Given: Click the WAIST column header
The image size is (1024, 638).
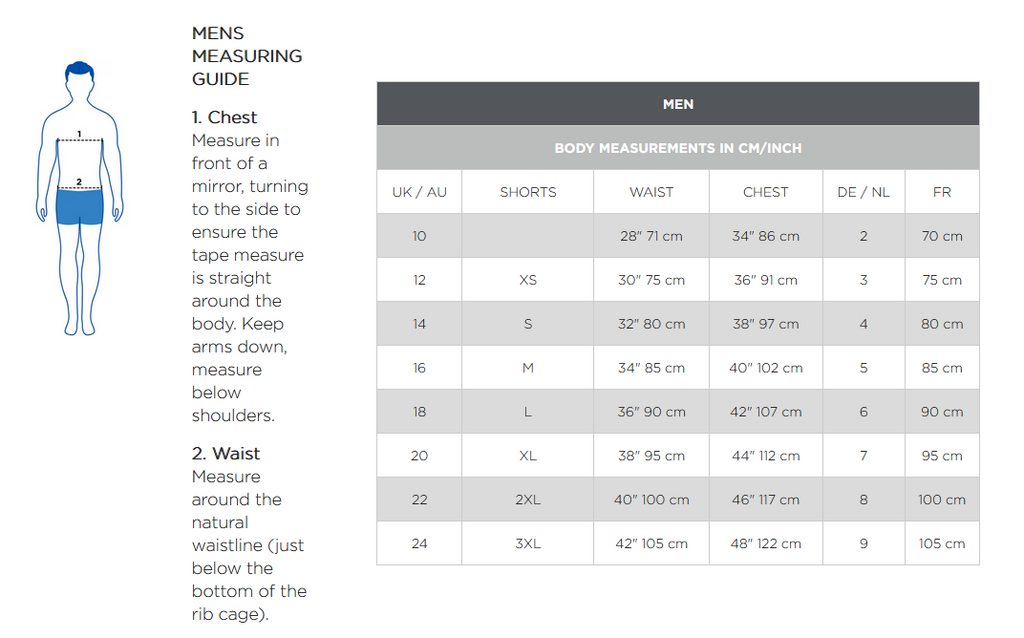Looking at the screenshot, I should [651, 192].
